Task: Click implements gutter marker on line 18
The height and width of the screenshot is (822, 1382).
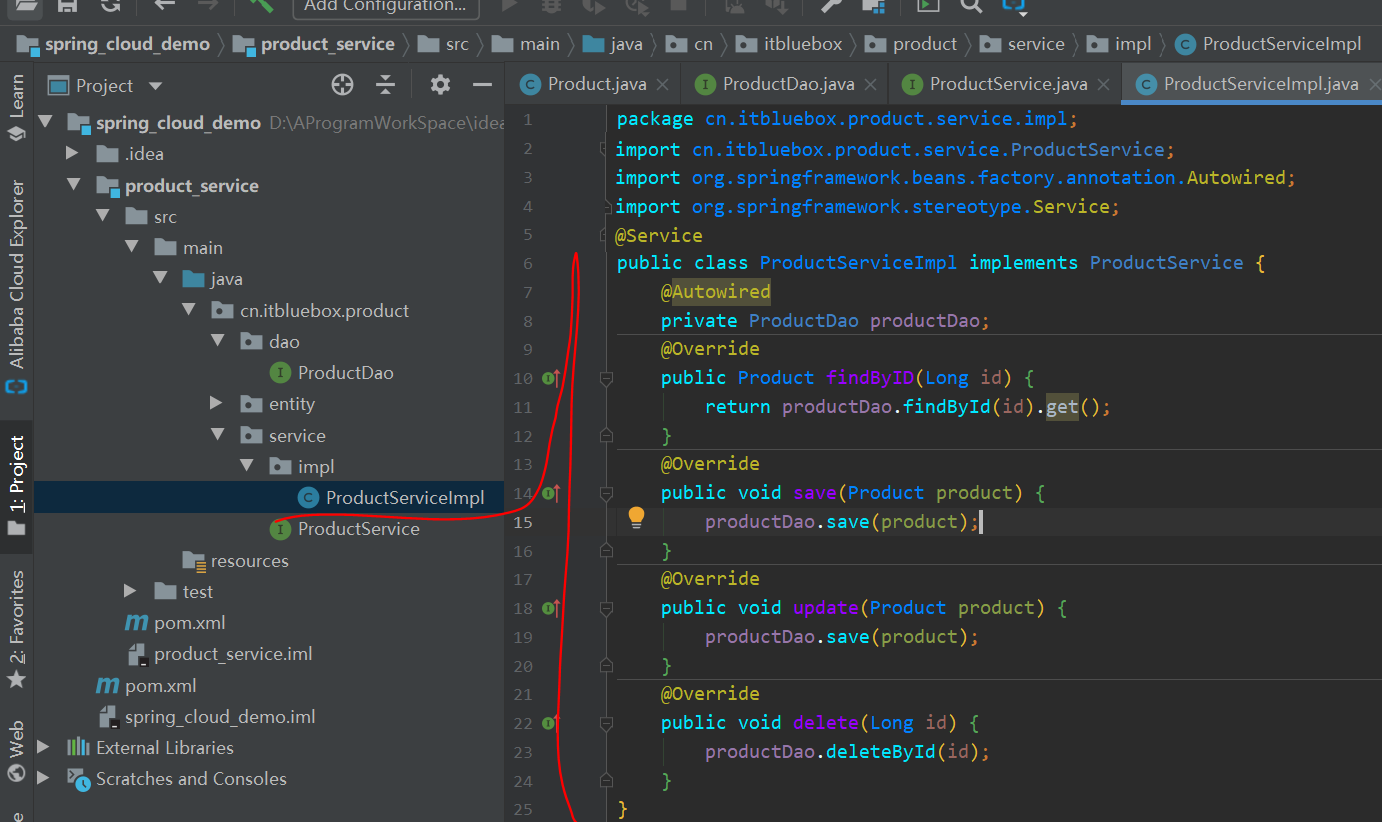Action: 551,608
